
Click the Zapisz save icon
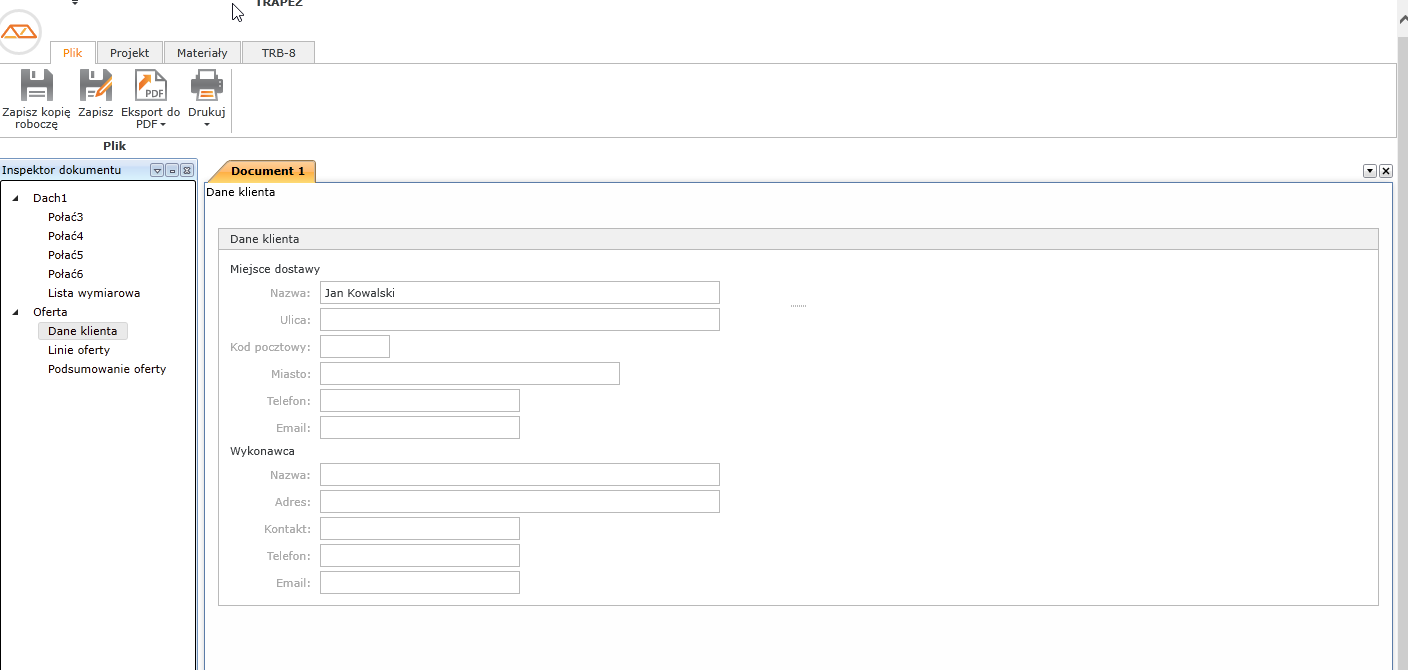pyautogui.click(x=96, y=86)
